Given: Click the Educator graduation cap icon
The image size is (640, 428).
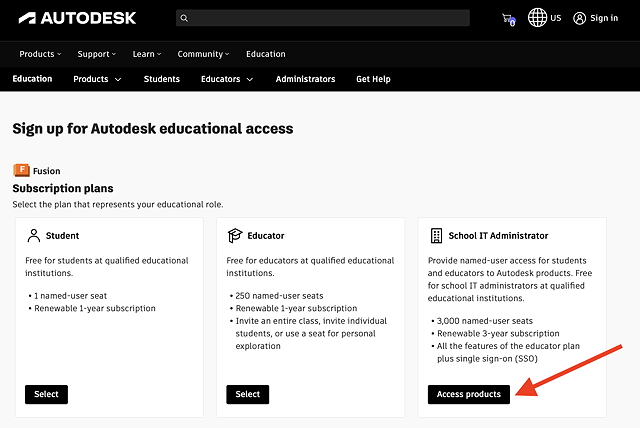Looking at the screenshot, I should pos(235,236).
